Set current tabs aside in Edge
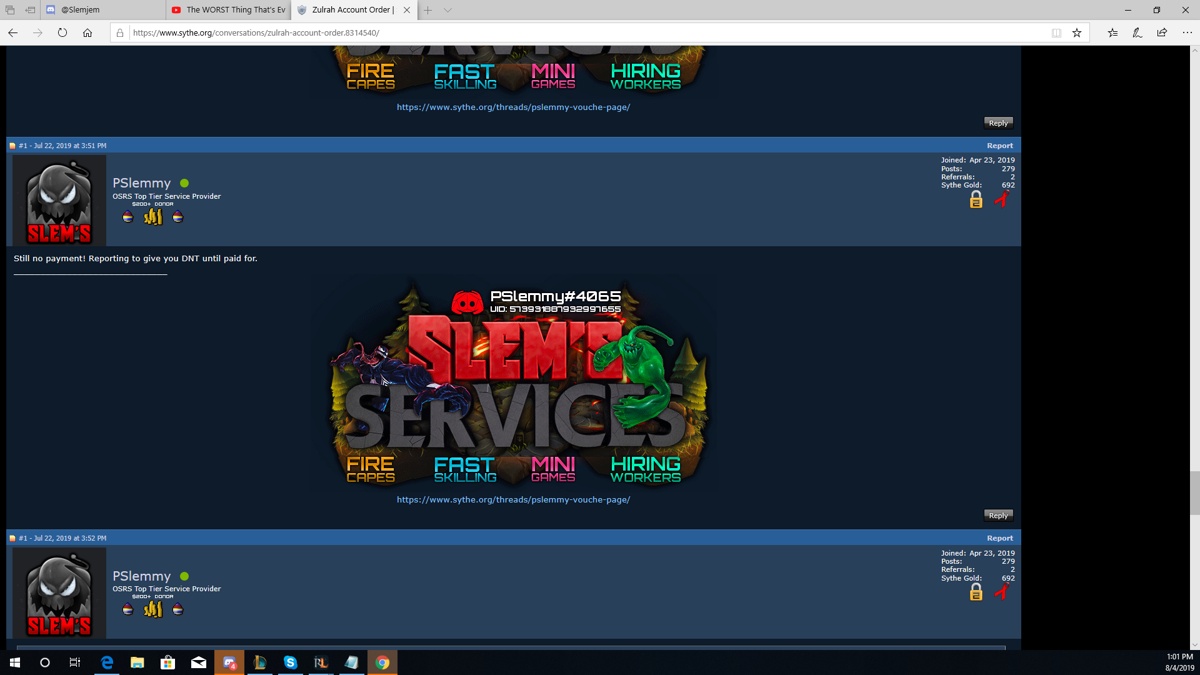 click(x=30, y=10)
